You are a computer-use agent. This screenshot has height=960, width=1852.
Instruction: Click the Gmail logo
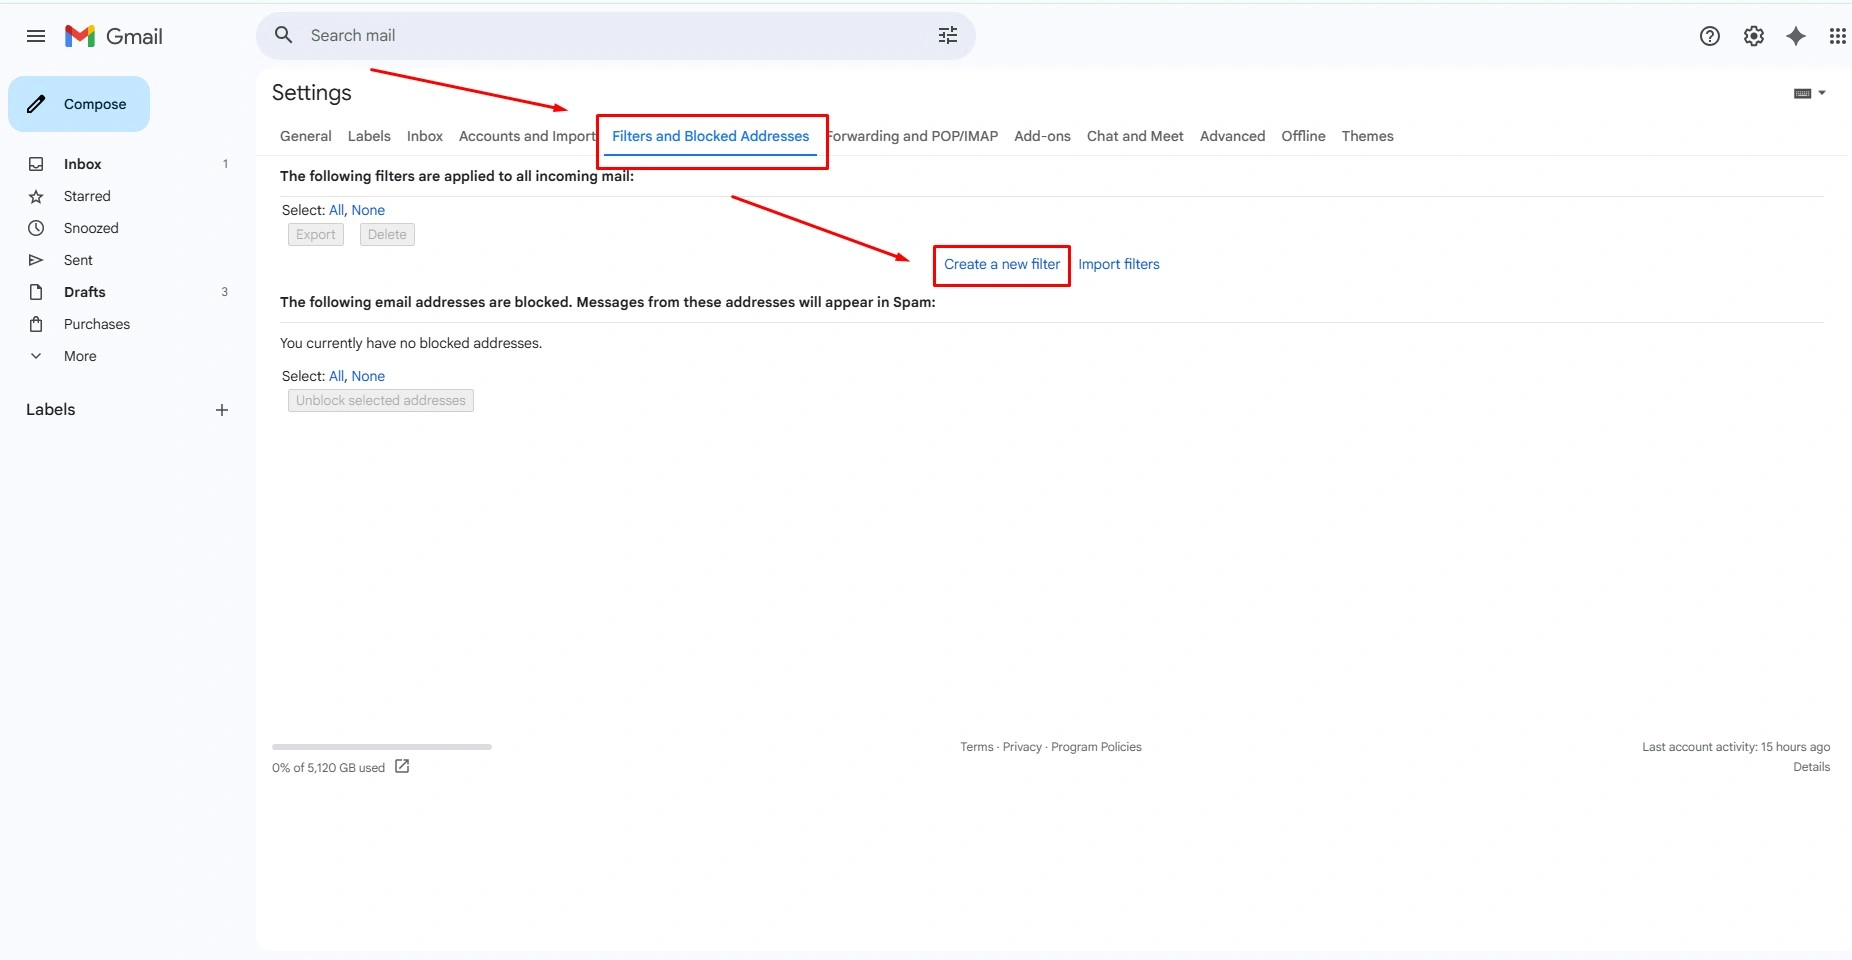click(113, 36)
